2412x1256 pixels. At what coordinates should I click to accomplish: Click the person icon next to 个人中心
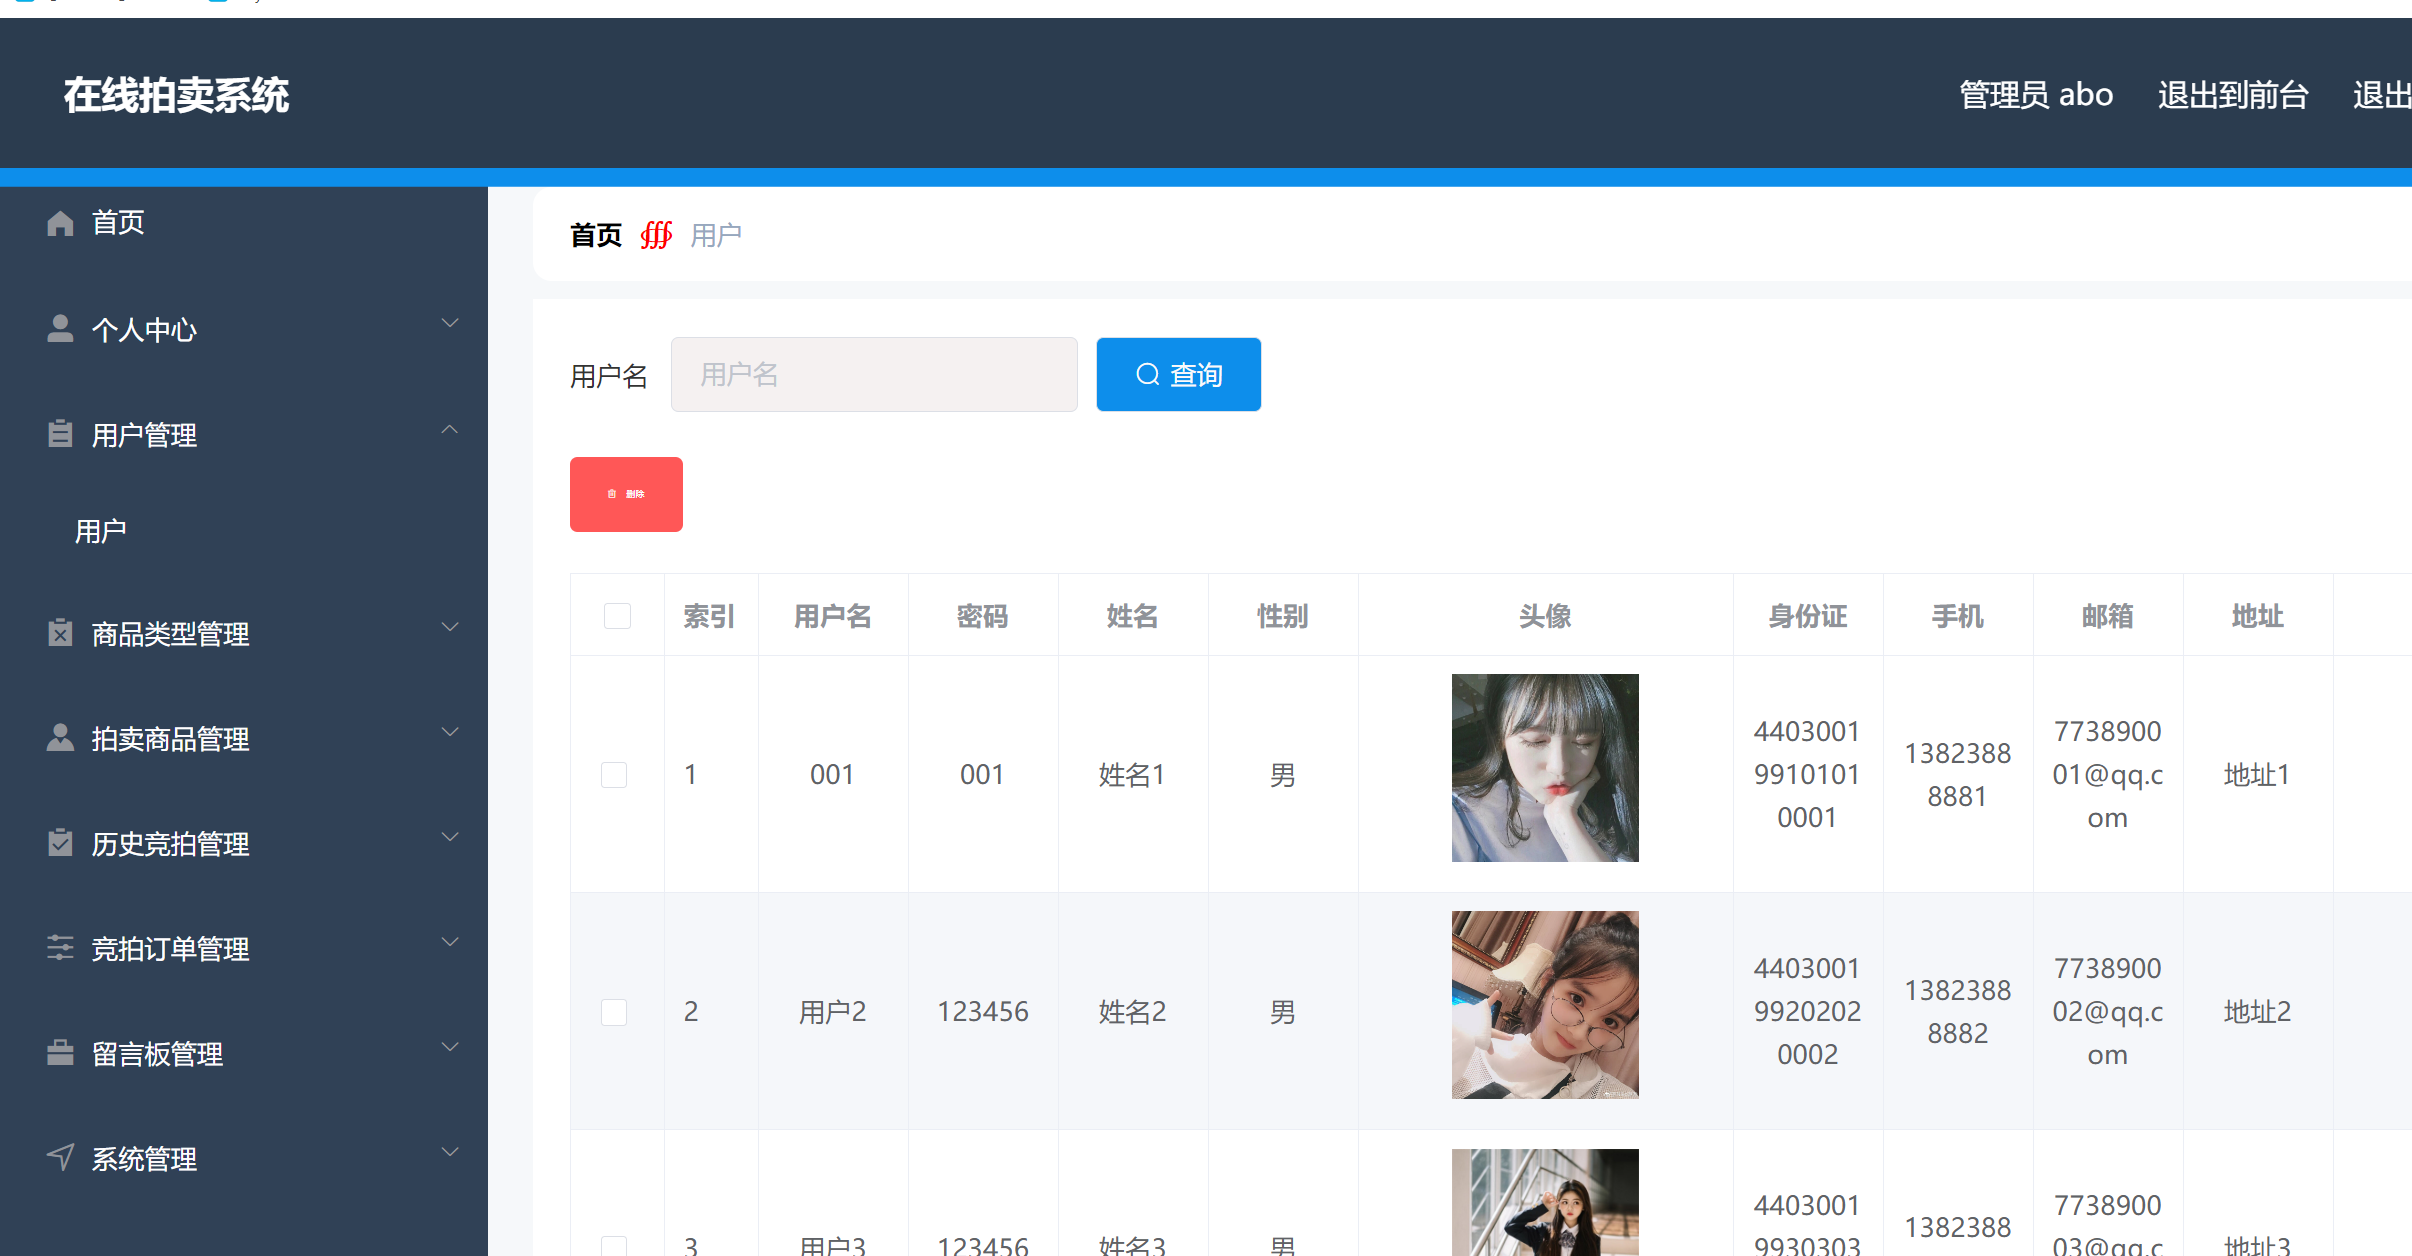[59, 328]
